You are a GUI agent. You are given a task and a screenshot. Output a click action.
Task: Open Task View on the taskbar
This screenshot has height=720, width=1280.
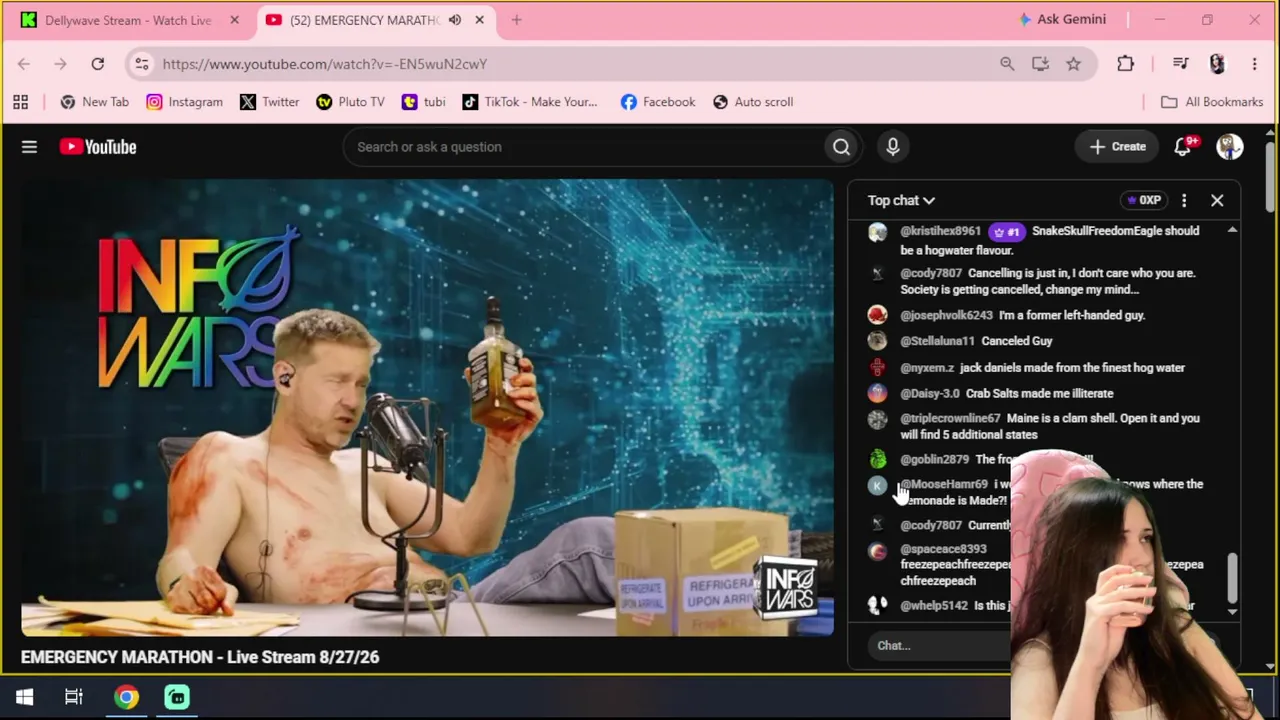coord(73,697)
